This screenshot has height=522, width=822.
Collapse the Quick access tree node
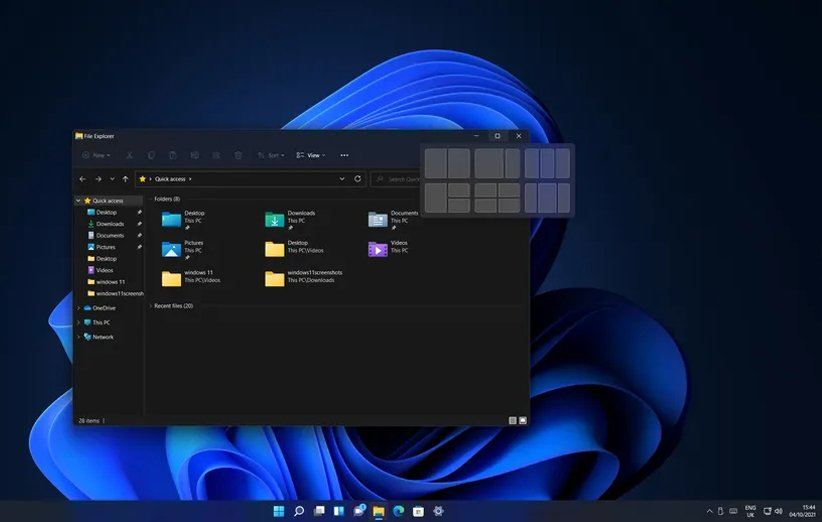79,200
